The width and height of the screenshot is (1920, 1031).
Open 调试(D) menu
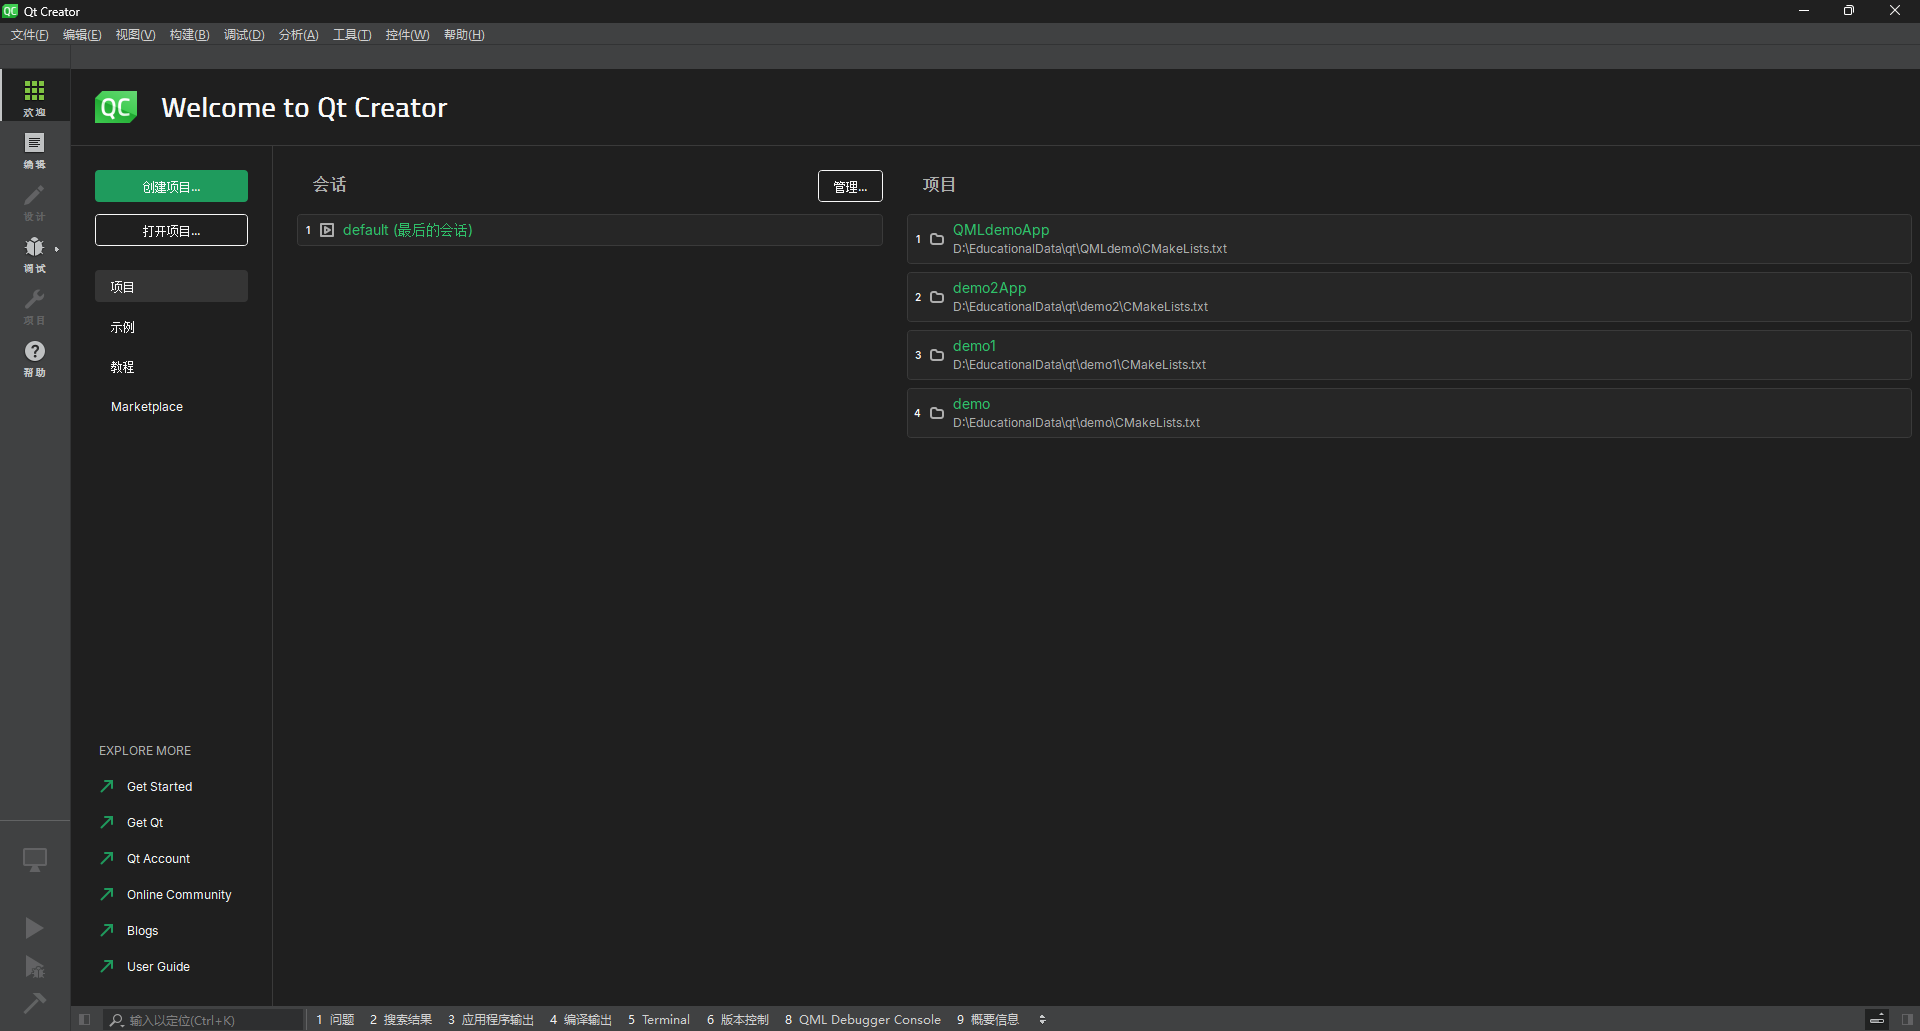[244, 35]
